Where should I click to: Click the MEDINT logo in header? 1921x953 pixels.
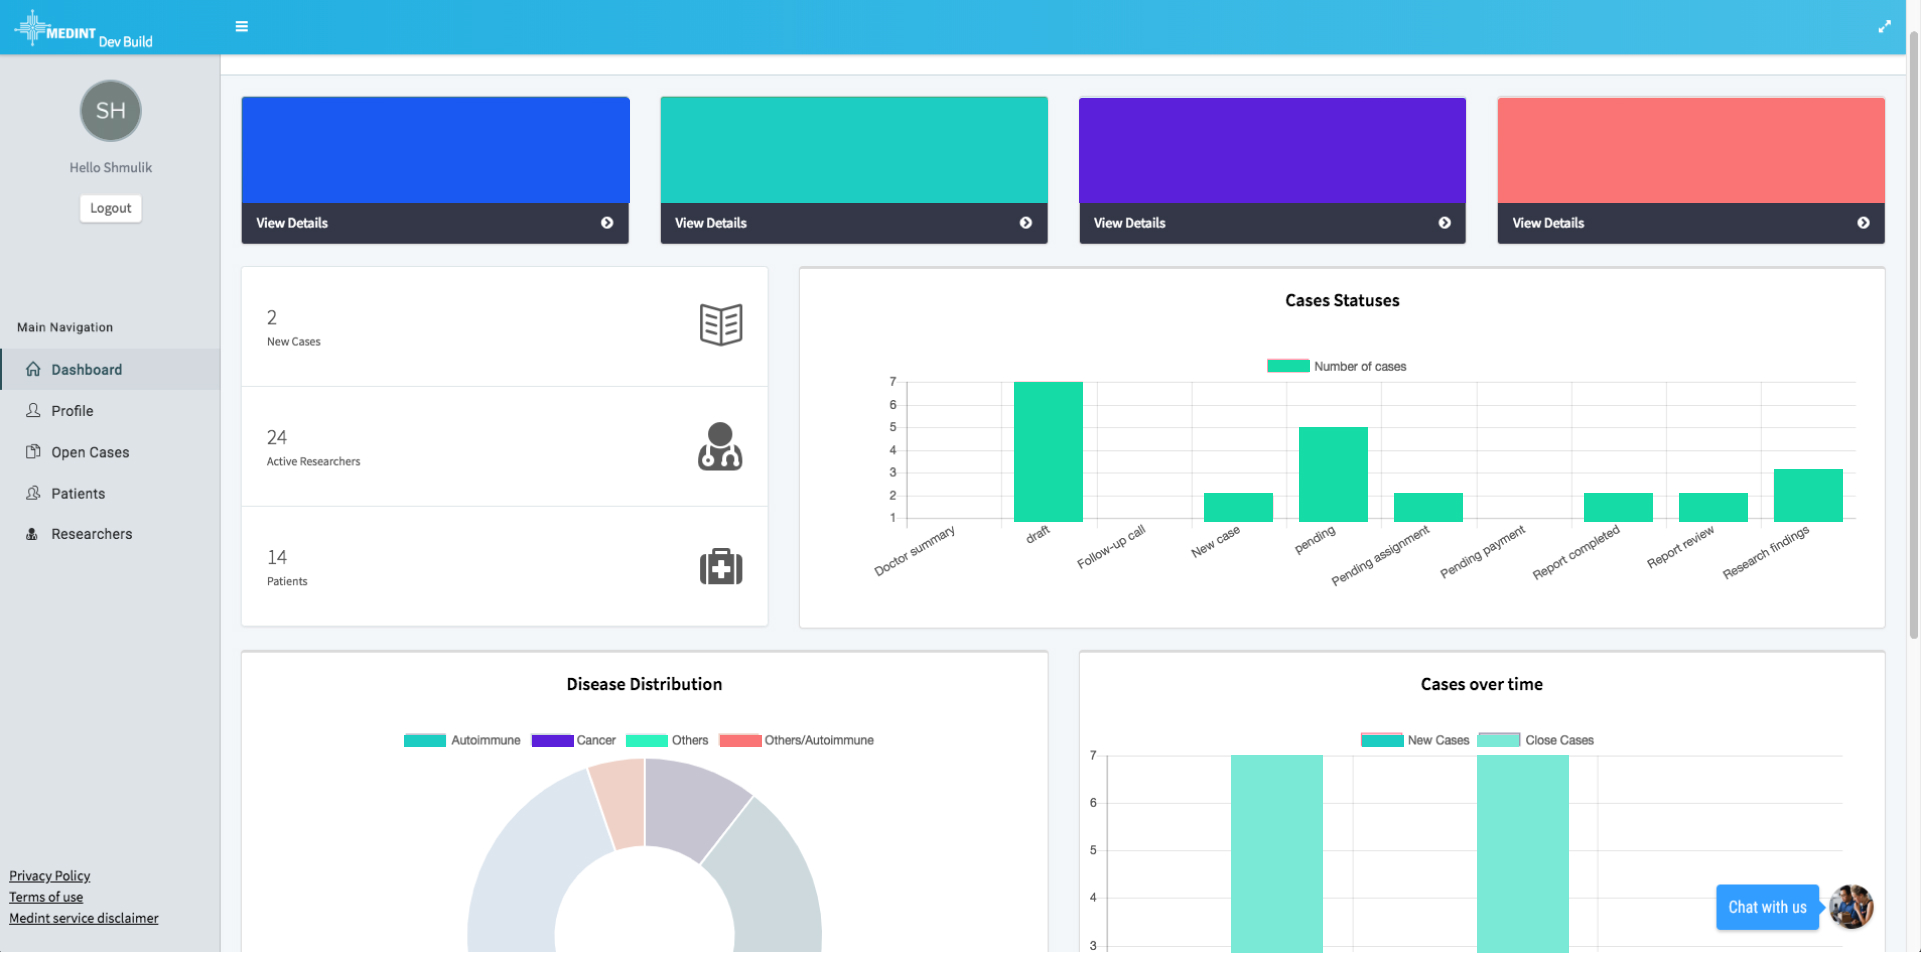[84, 29]
